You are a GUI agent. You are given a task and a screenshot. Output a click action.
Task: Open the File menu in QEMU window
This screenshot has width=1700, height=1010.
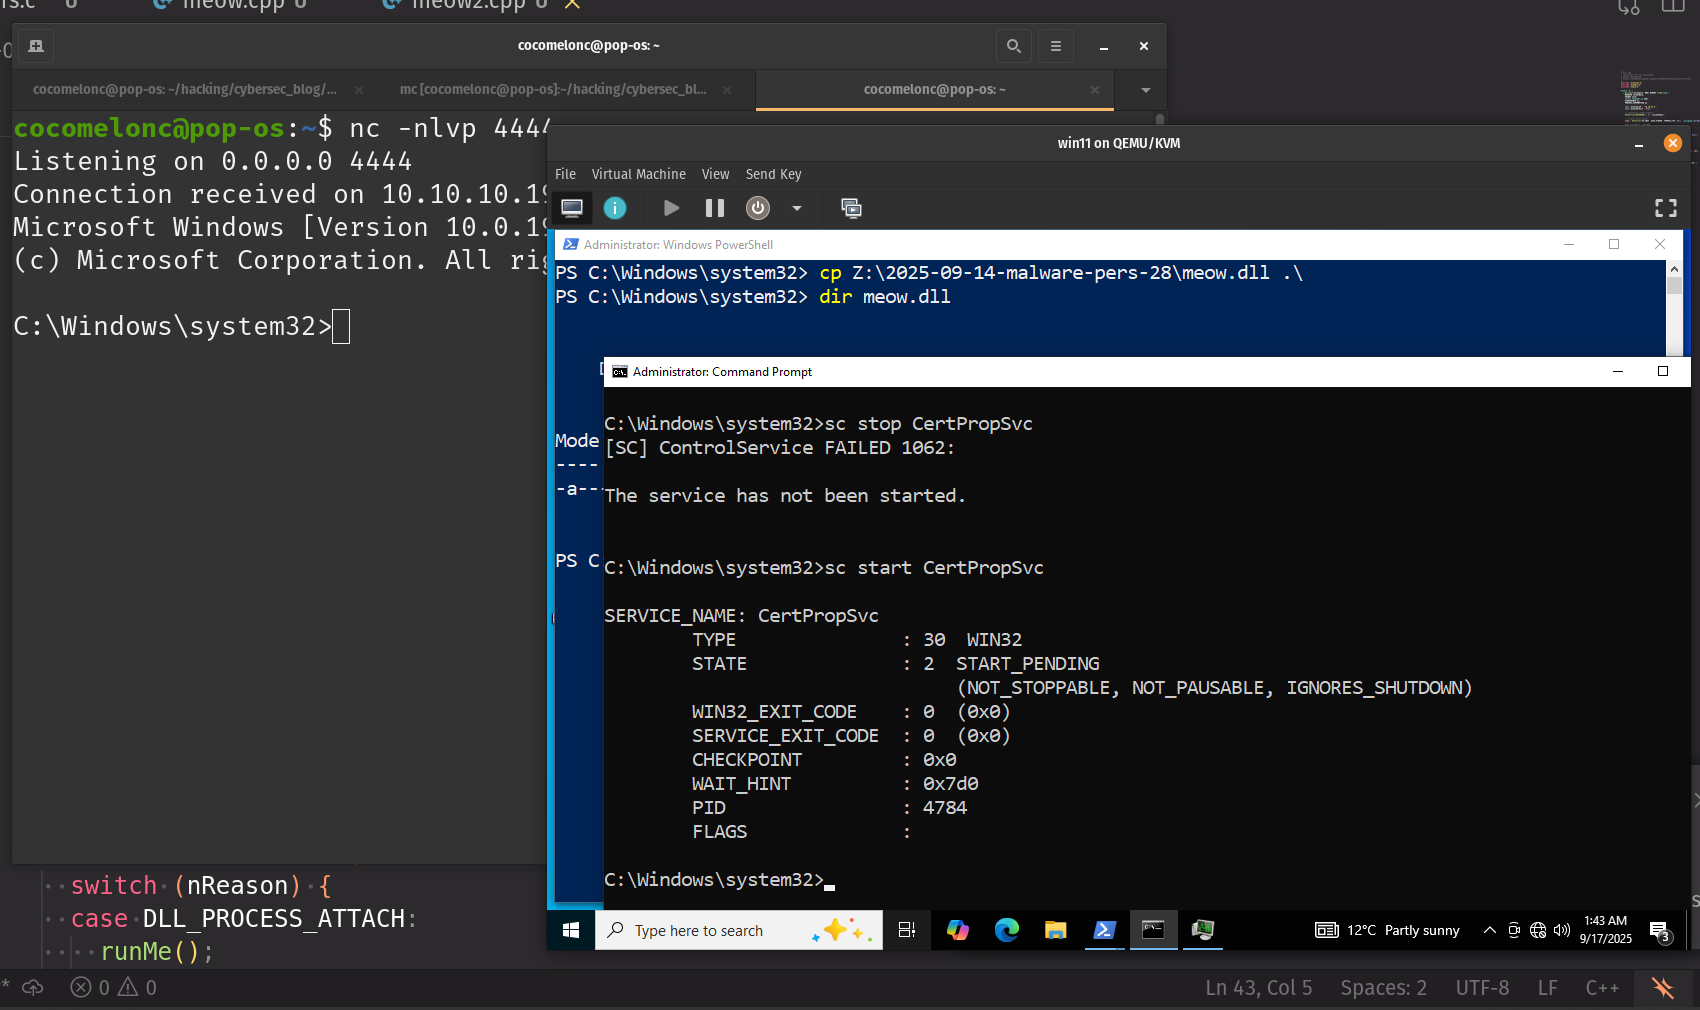565,174
